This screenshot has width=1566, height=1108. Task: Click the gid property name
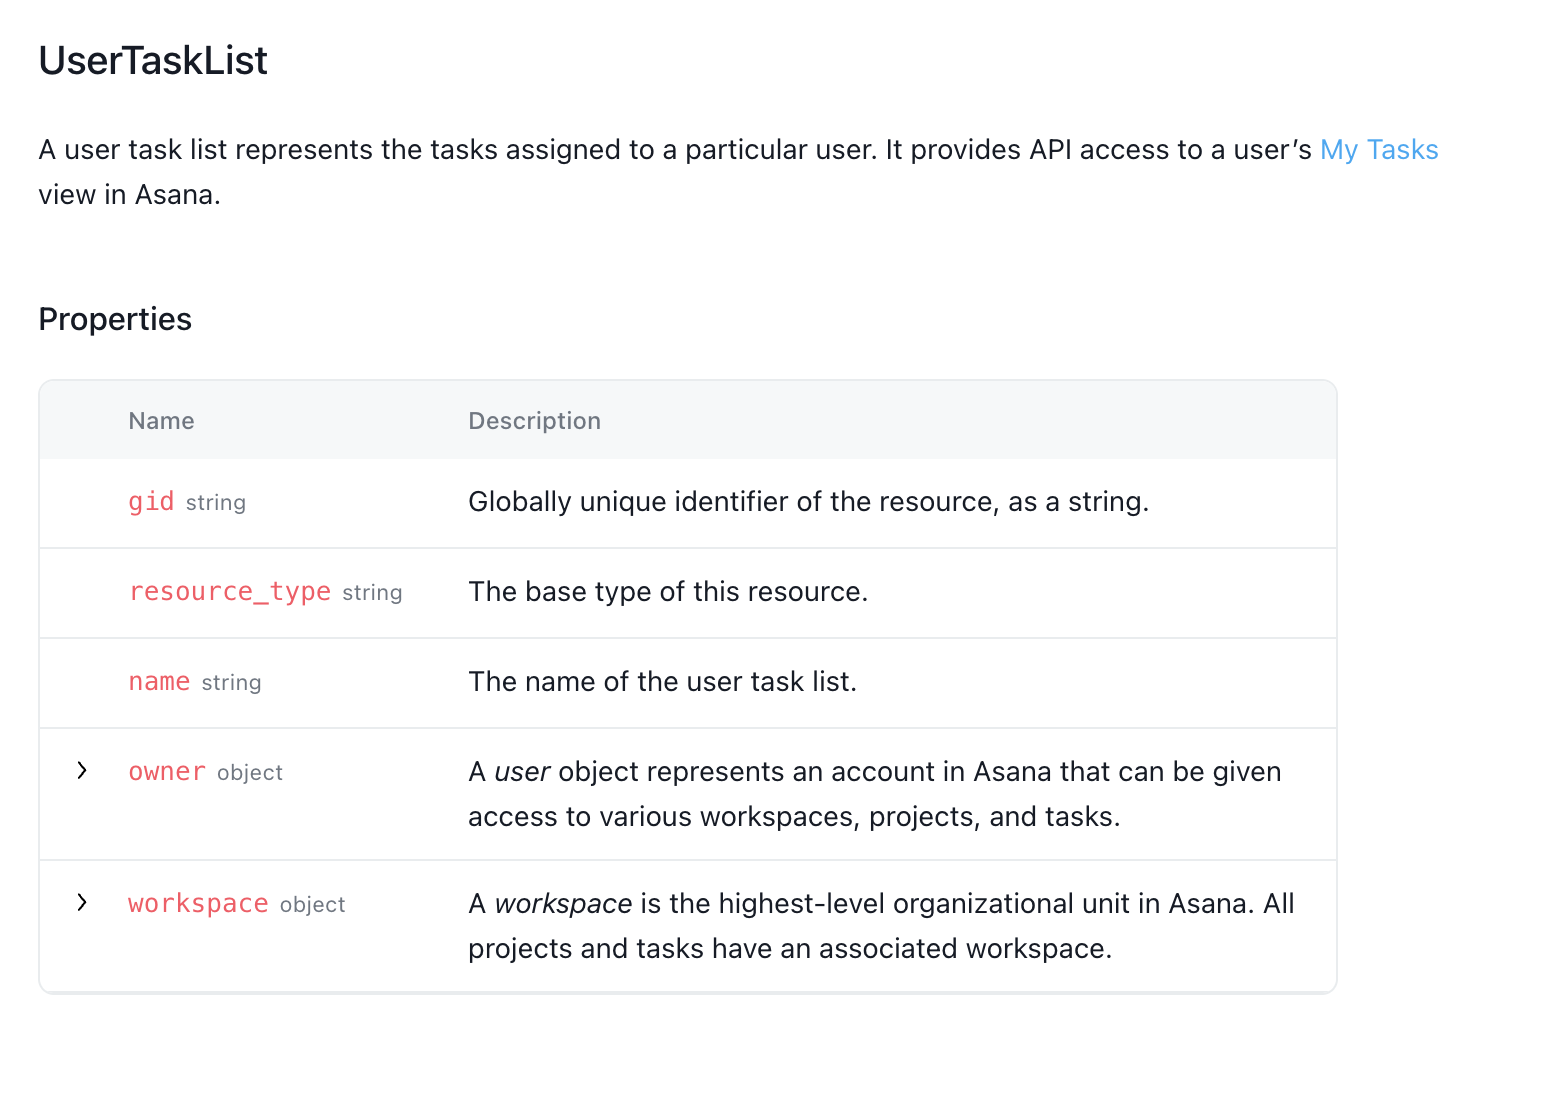(151, 502)
